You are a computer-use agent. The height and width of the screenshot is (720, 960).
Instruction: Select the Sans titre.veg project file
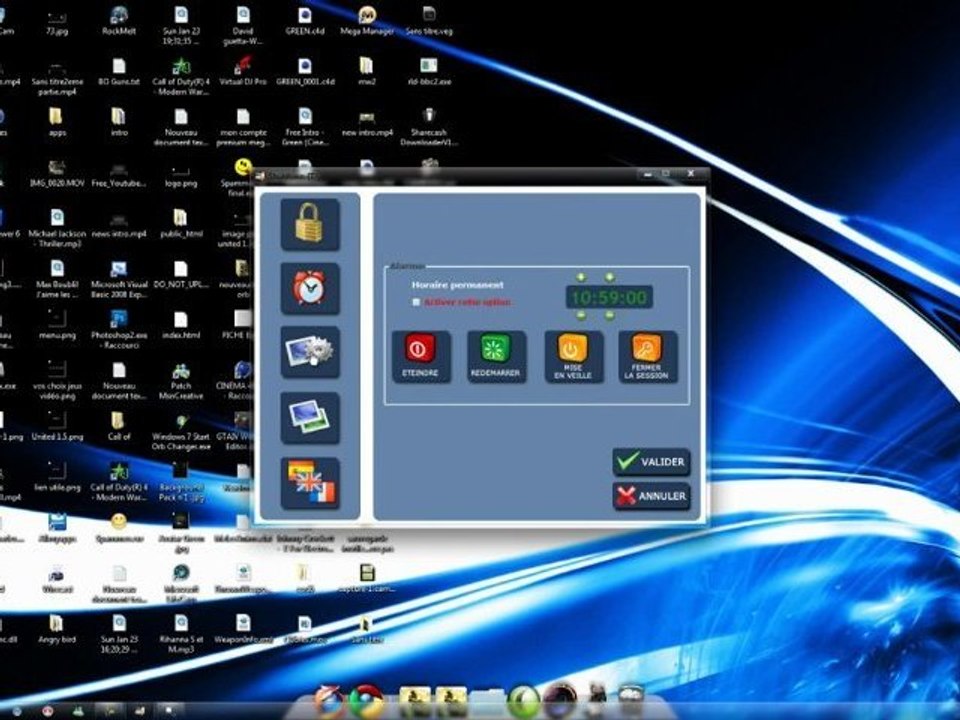pyautogui.click(x=429, y=21)
